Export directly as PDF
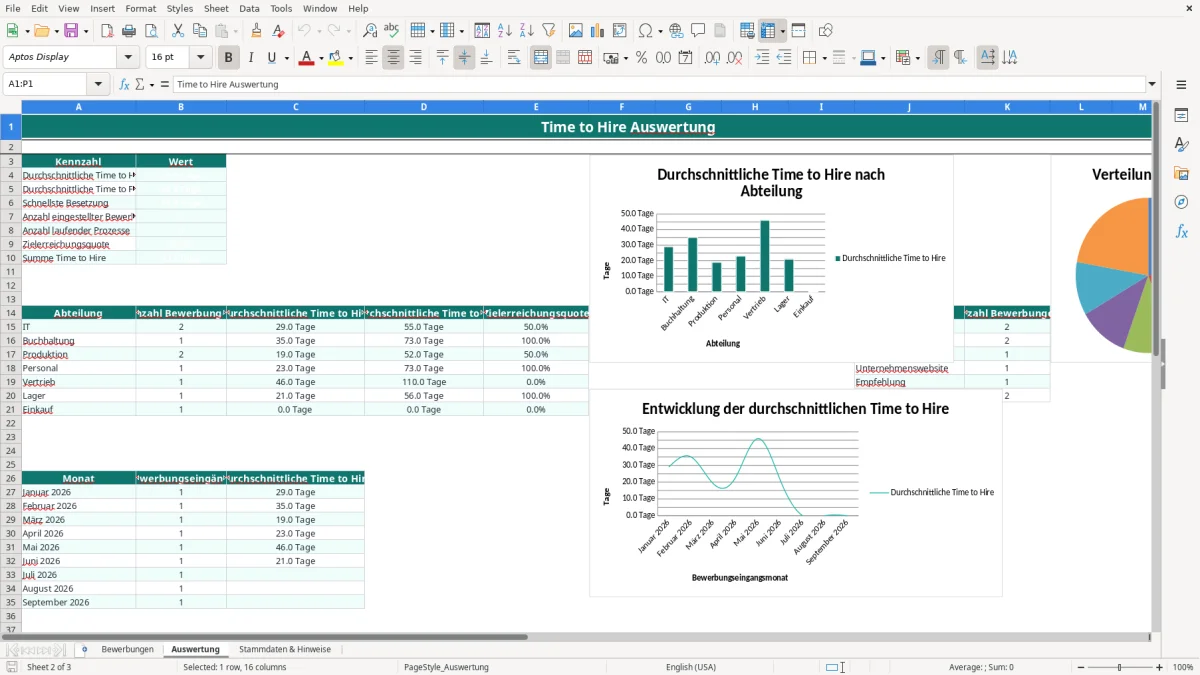1200x675 pixels. [x=106, y=31]
